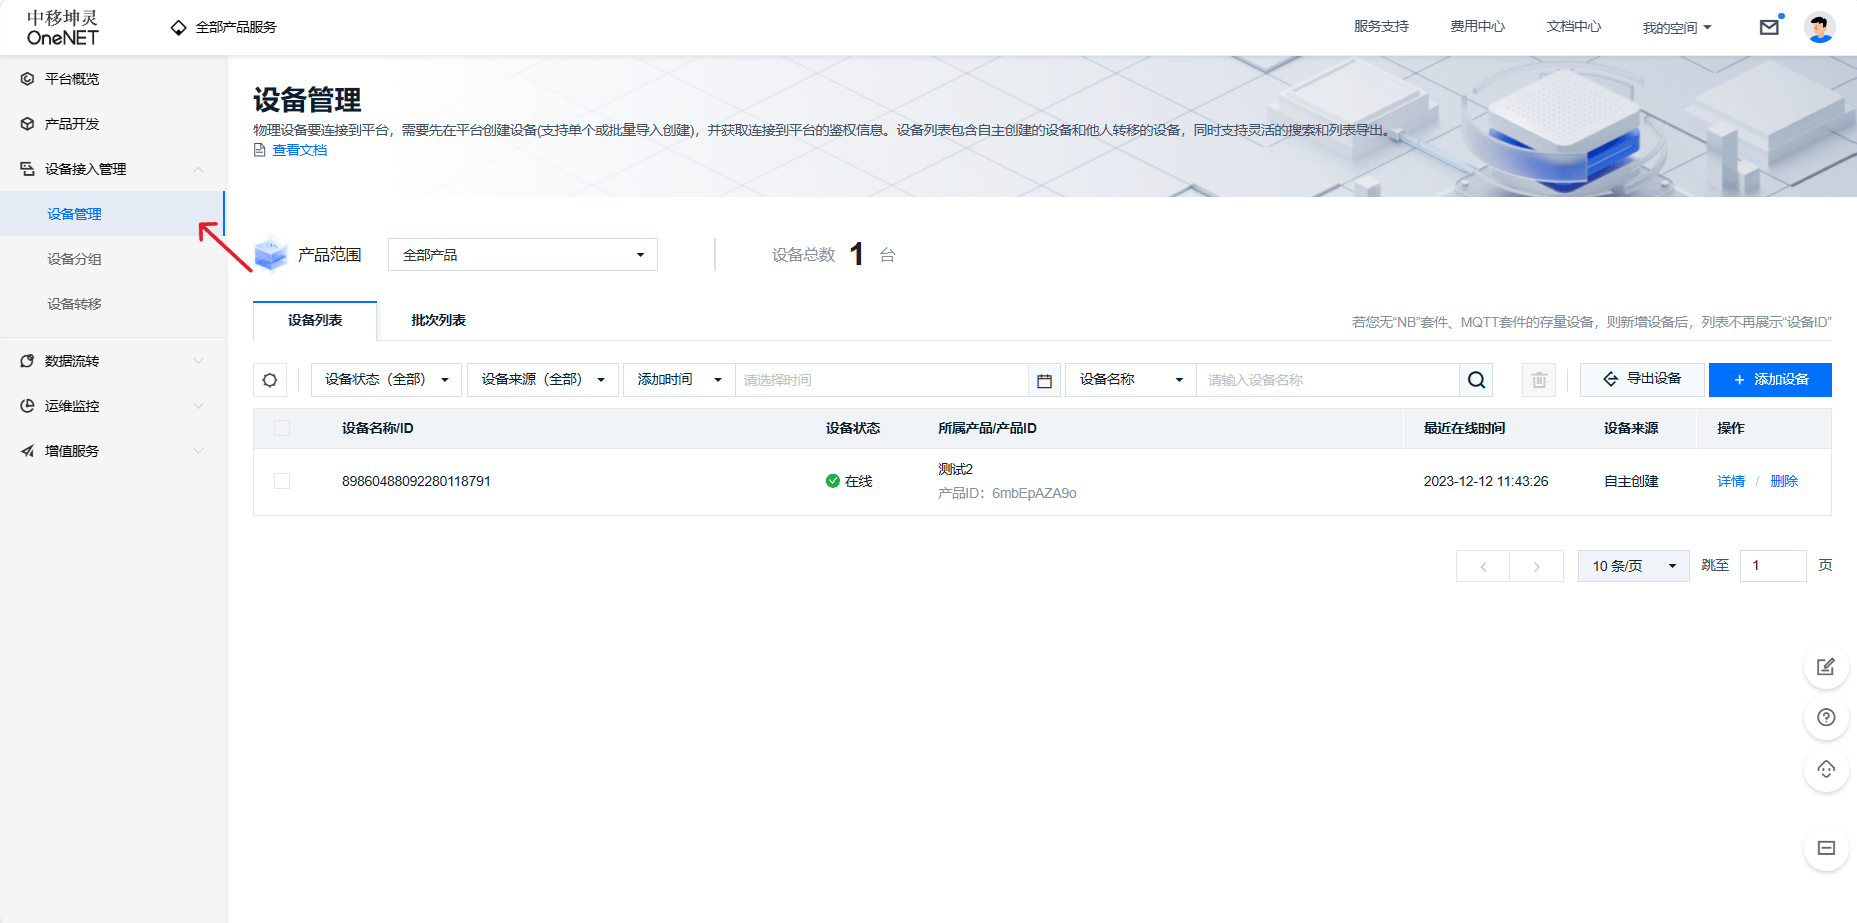Open 详情 link for device 测试2
This screenshot has height=923, width=1857.
tap(1730, 481)
